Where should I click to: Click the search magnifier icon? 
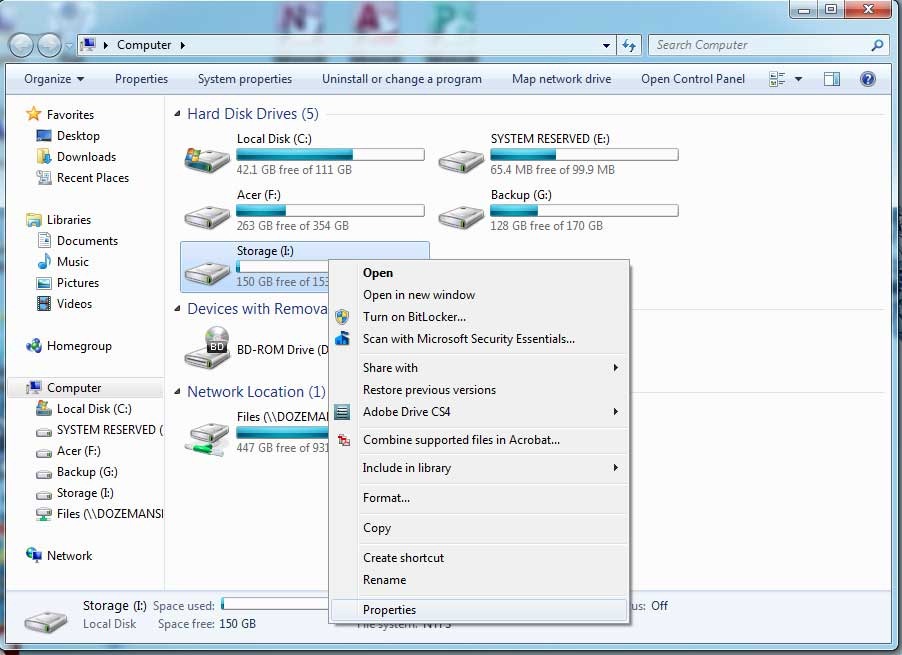877,45
